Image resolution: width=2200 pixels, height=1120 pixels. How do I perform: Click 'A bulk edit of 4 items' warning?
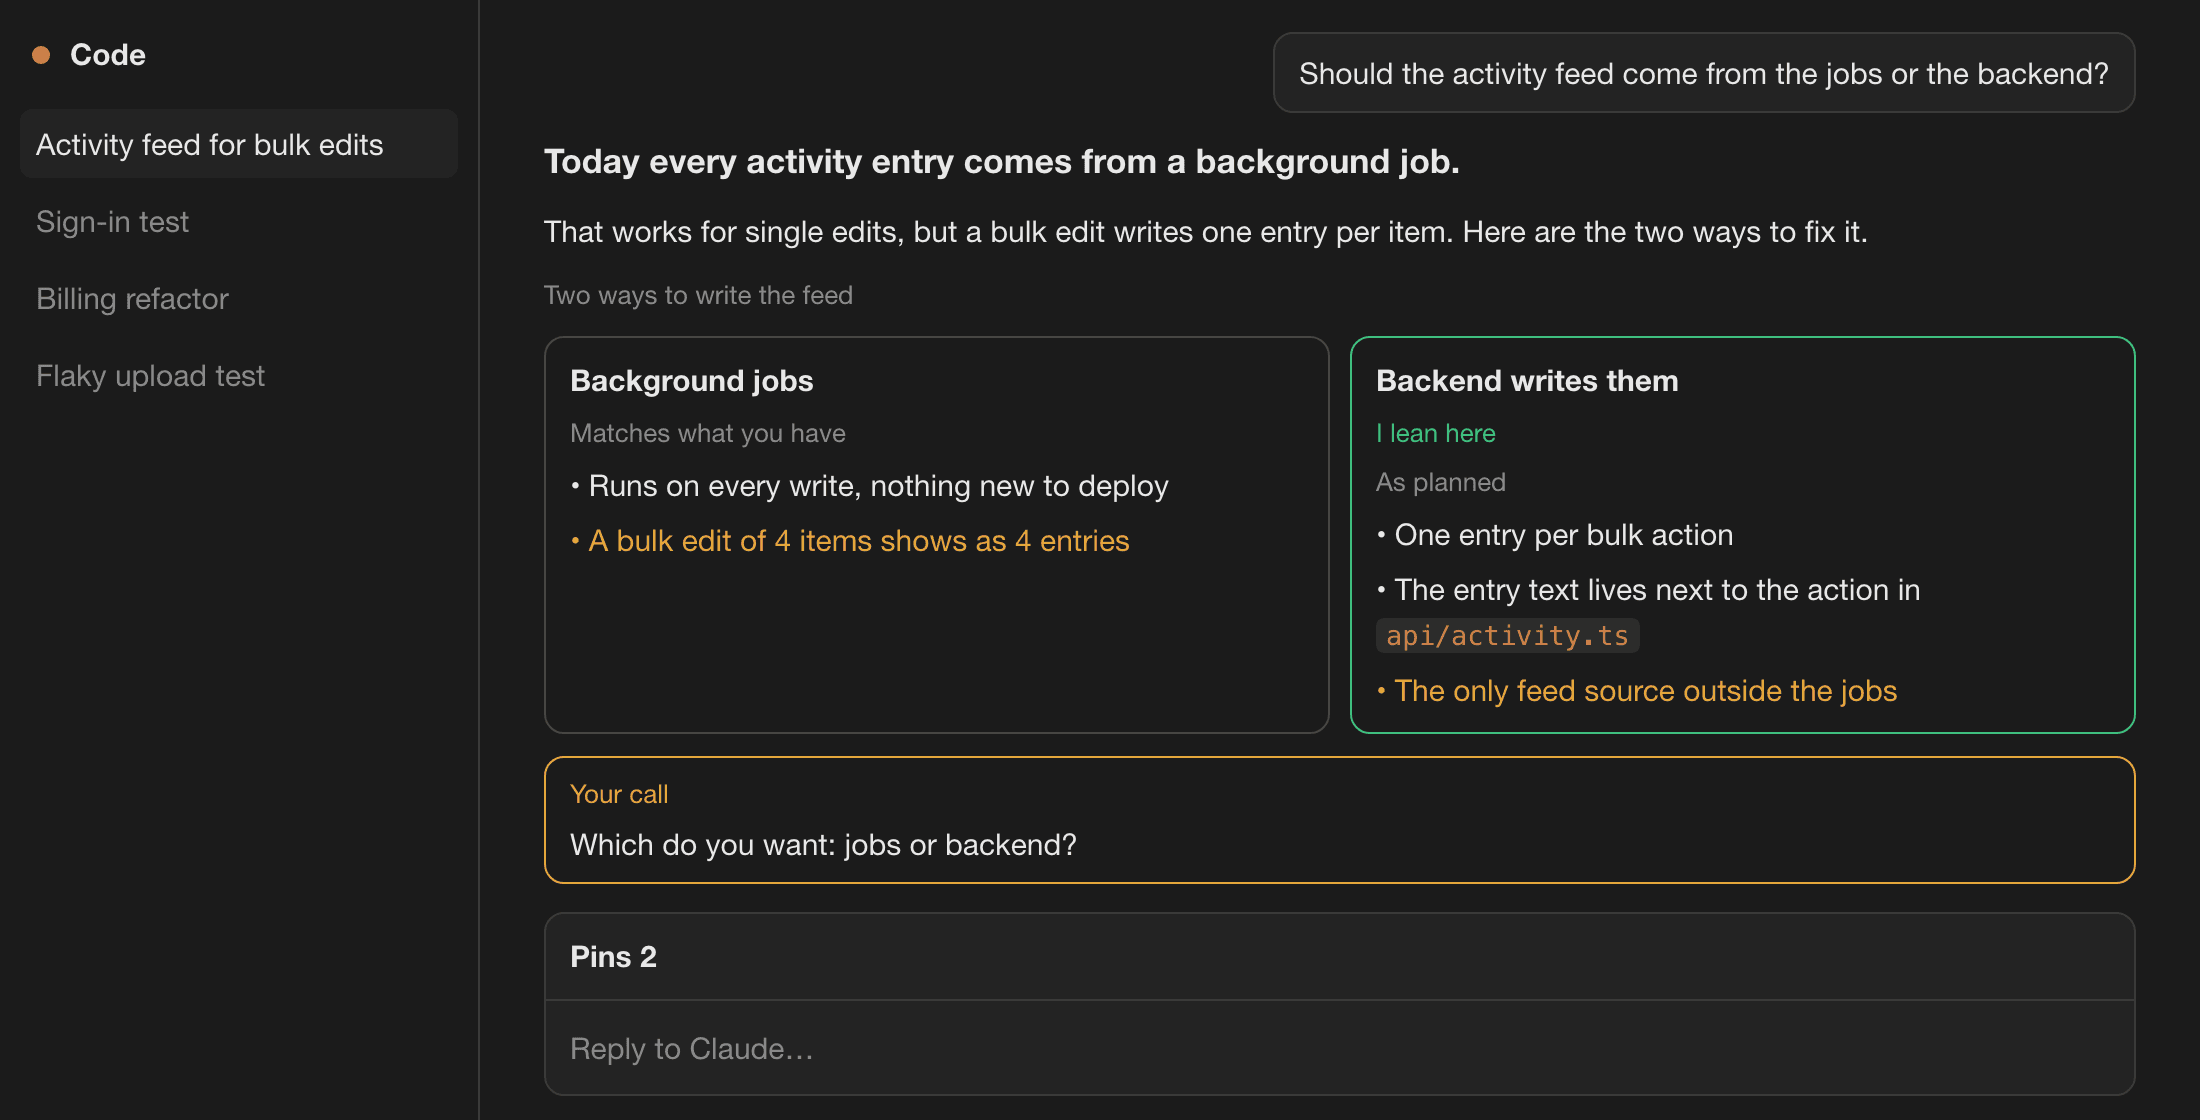point(859,541)
